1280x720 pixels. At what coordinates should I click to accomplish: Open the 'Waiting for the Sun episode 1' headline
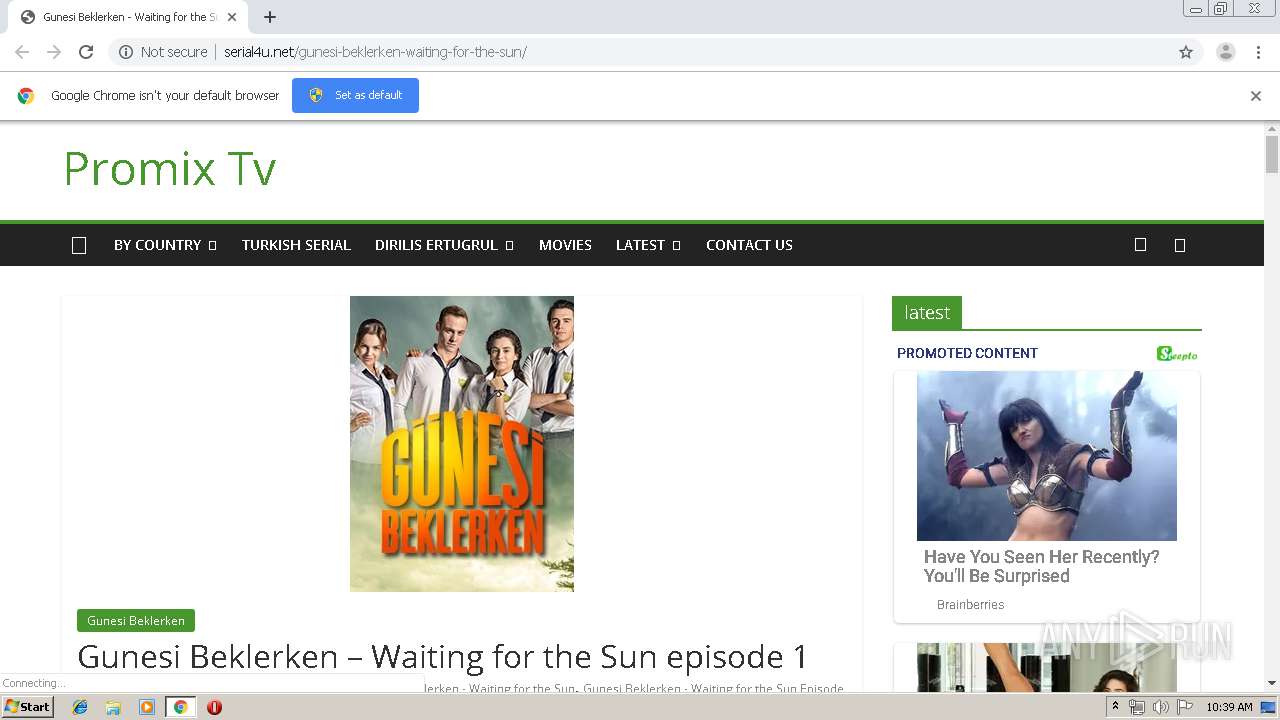(x=442, y=657)
